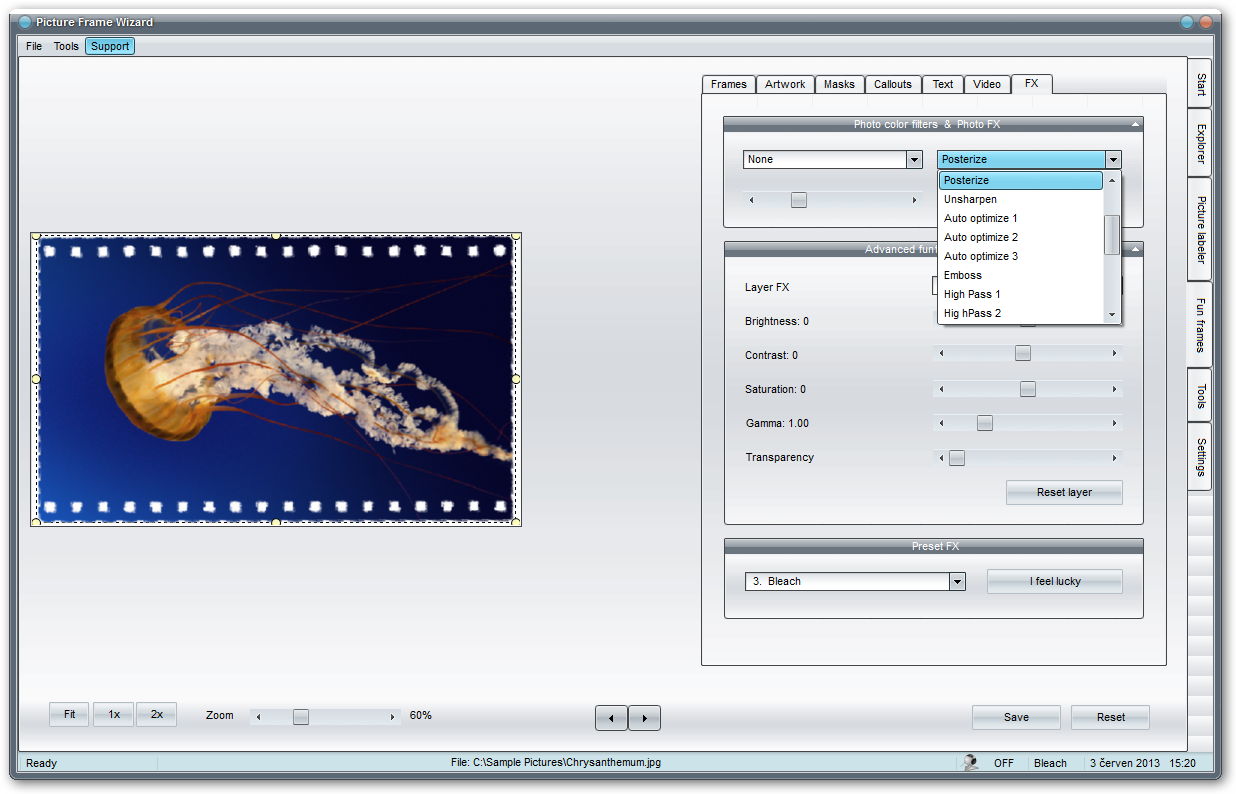Select High Pass 1 in the FX list
The width and height of the screenshot is (1236, 794).
point(1021,294)
